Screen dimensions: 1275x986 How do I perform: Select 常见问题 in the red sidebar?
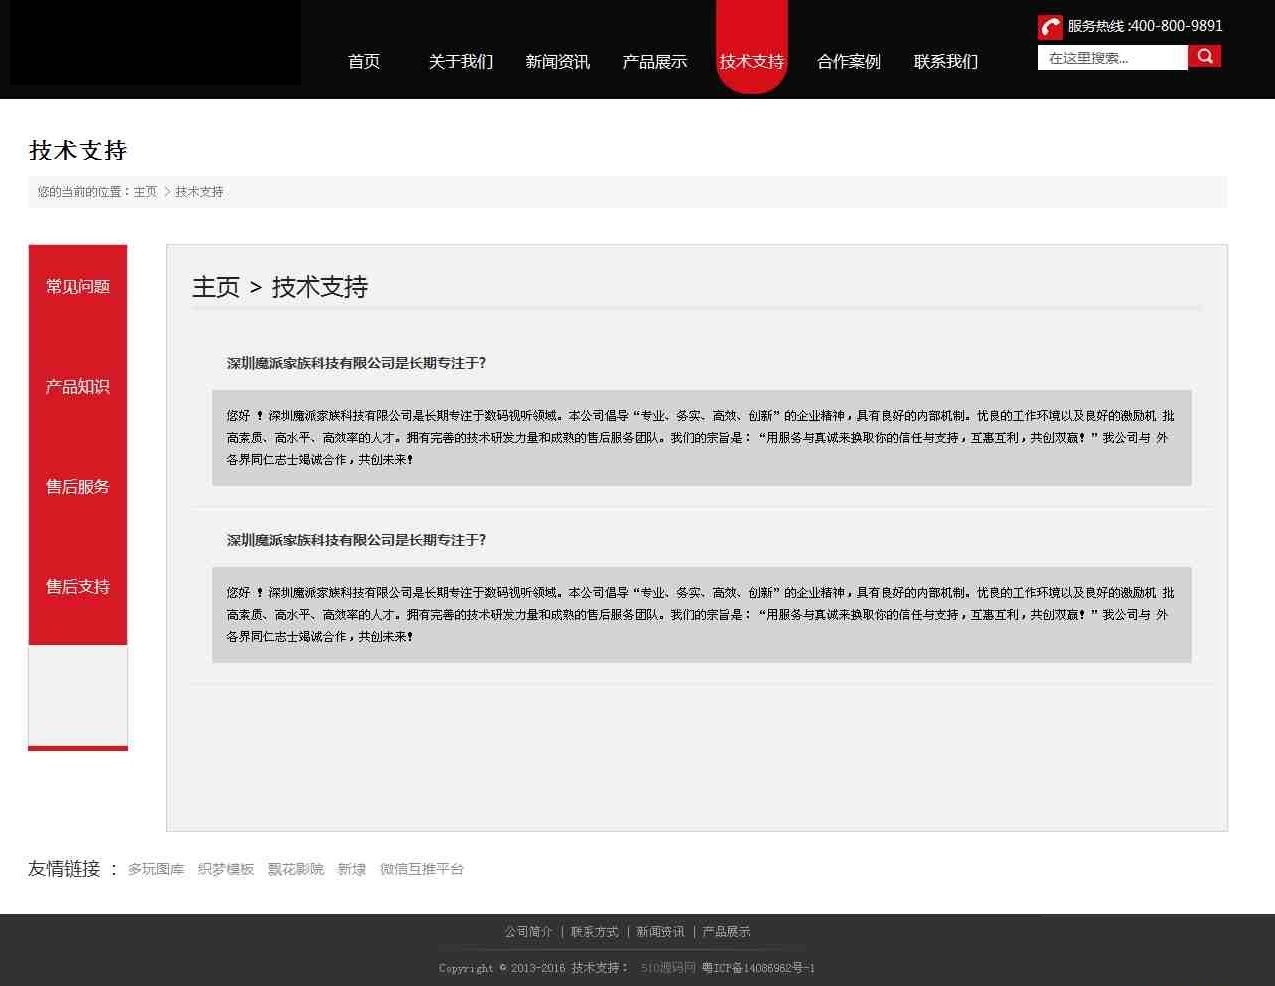pyautogui.click(x=78, y=287)
